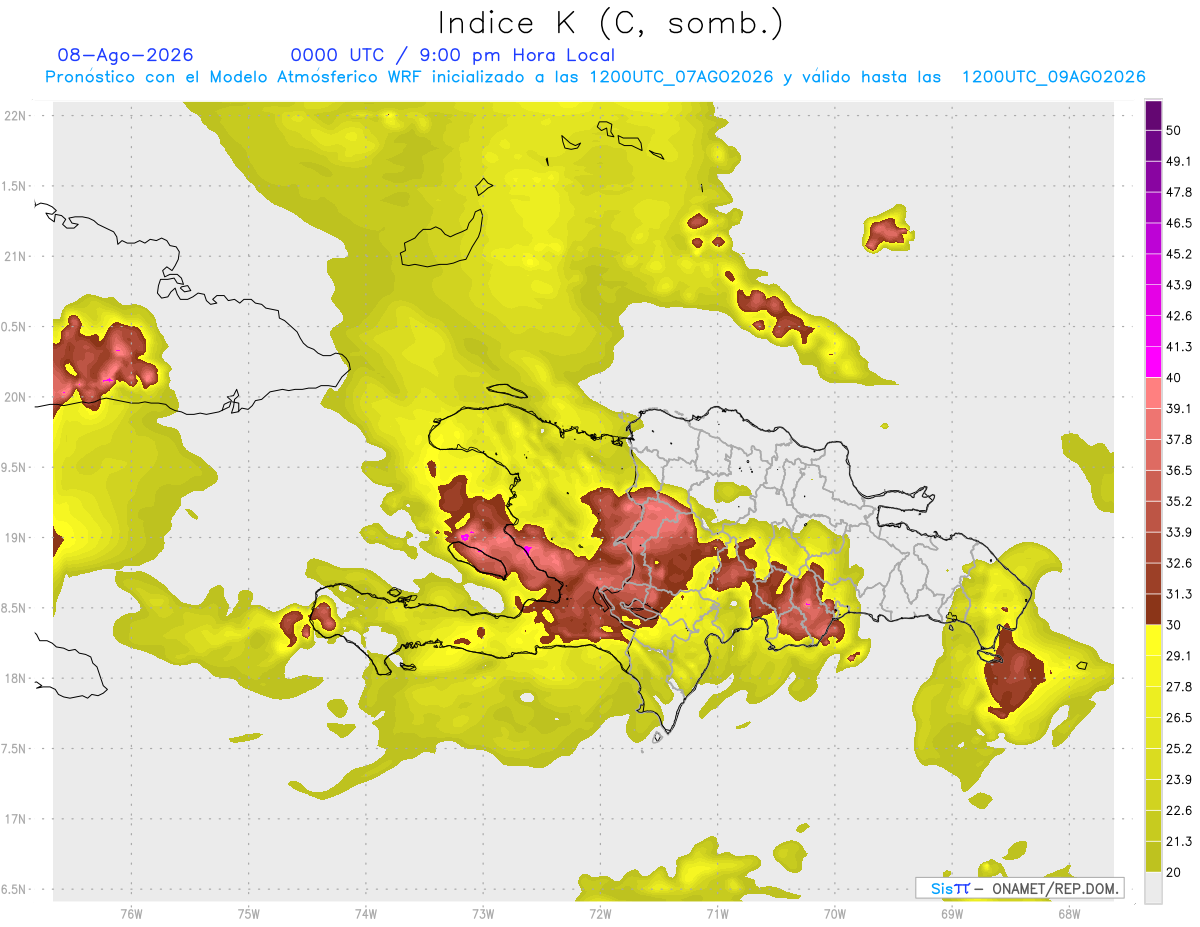Click the legend value "42.6"

(x=1178, y=316)
